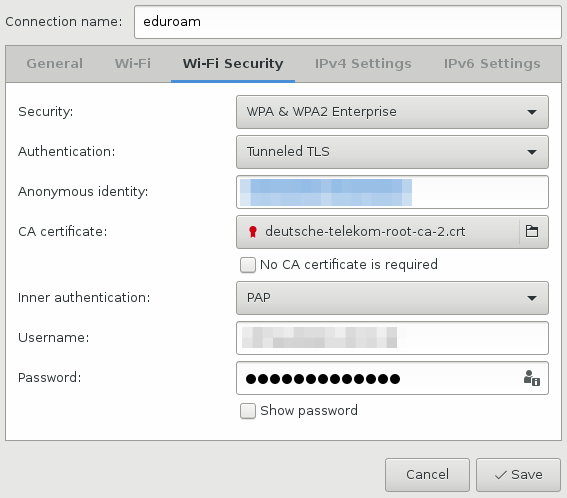The image size is (567, 498).
Task: Select the Wi-Fi Security tab
Action: 233,64
